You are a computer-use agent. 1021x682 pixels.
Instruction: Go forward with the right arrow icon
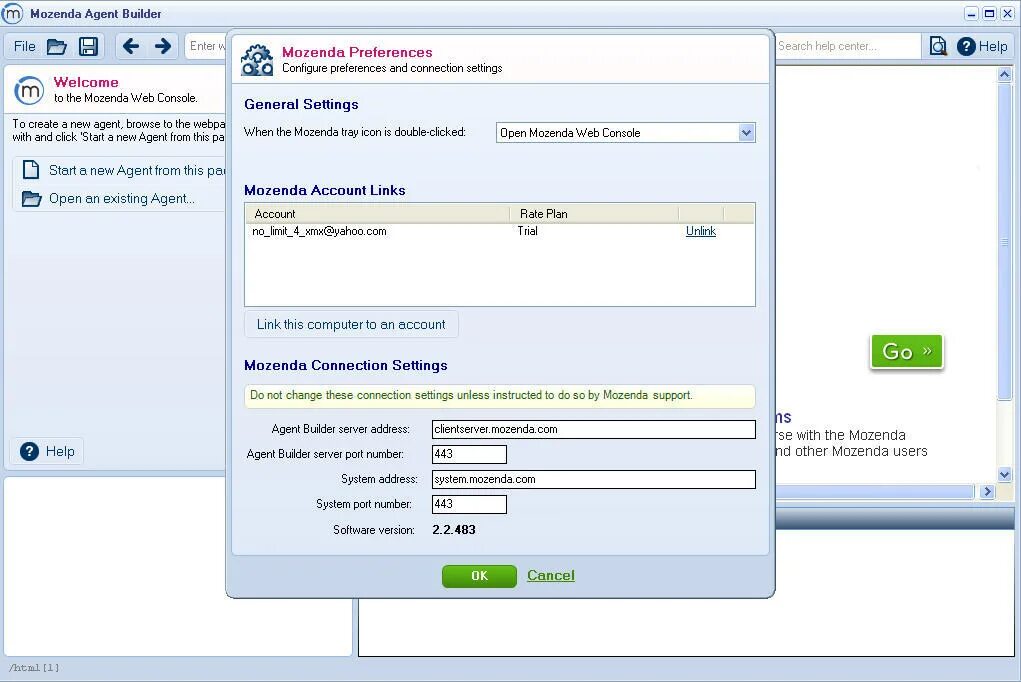pos(163,46)
